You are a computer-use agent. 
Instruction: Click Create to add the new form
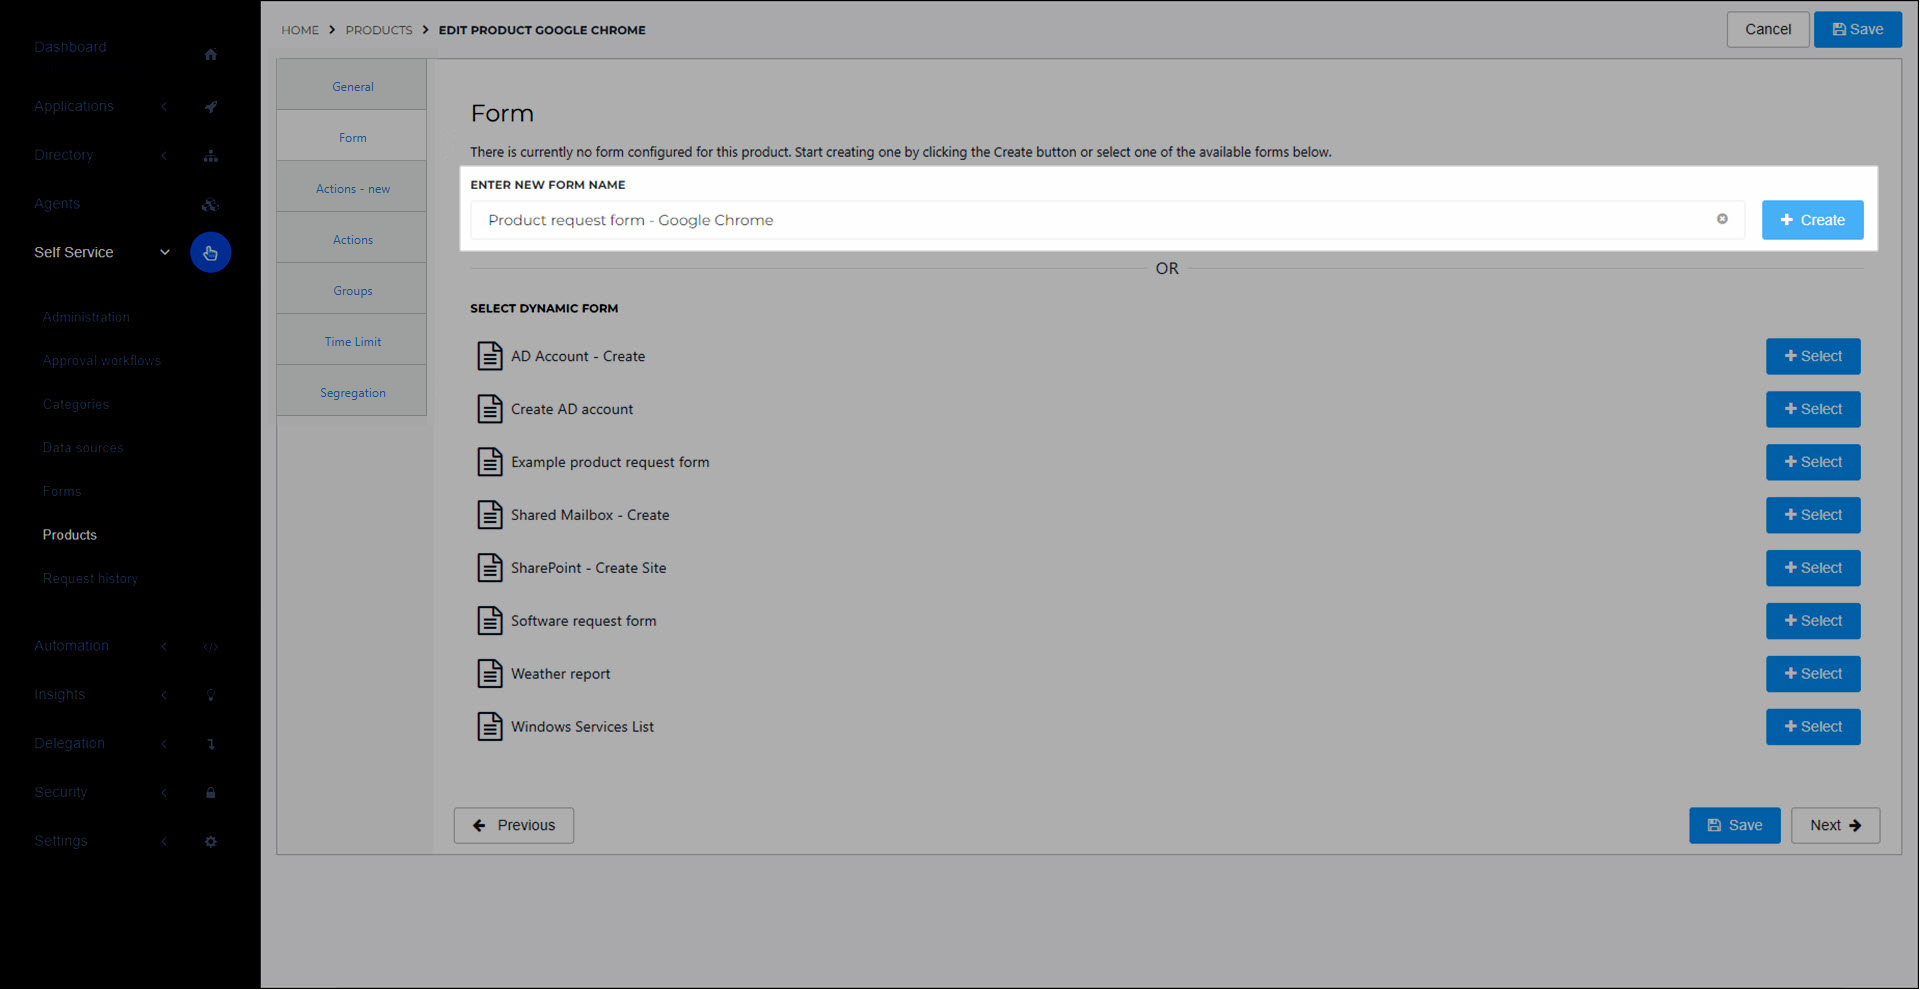pyautogui.click(x=1812, y=219)
